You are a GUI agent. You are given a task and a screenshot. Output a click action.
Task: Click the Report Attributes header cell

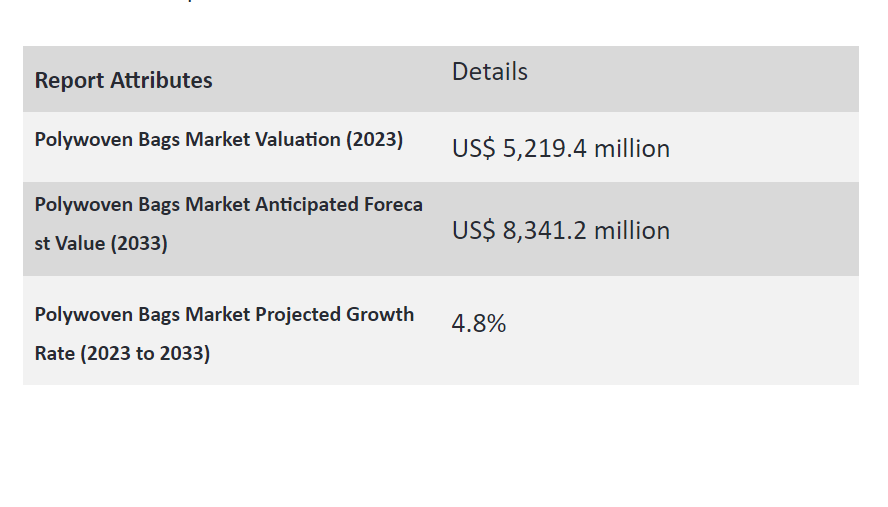point(123,80)
